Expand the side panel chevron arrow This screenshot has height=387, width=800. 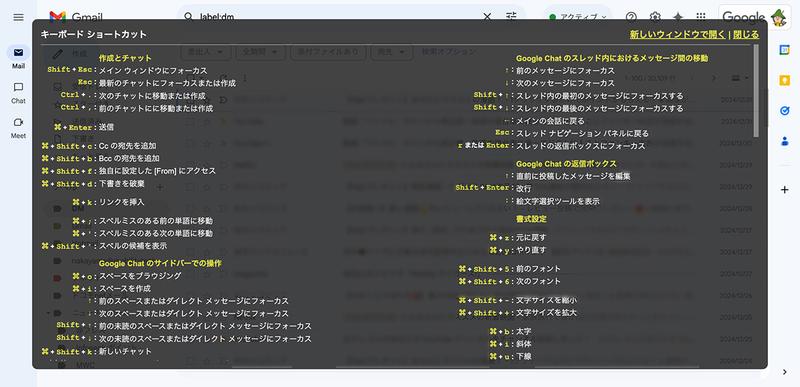[785, 372]
